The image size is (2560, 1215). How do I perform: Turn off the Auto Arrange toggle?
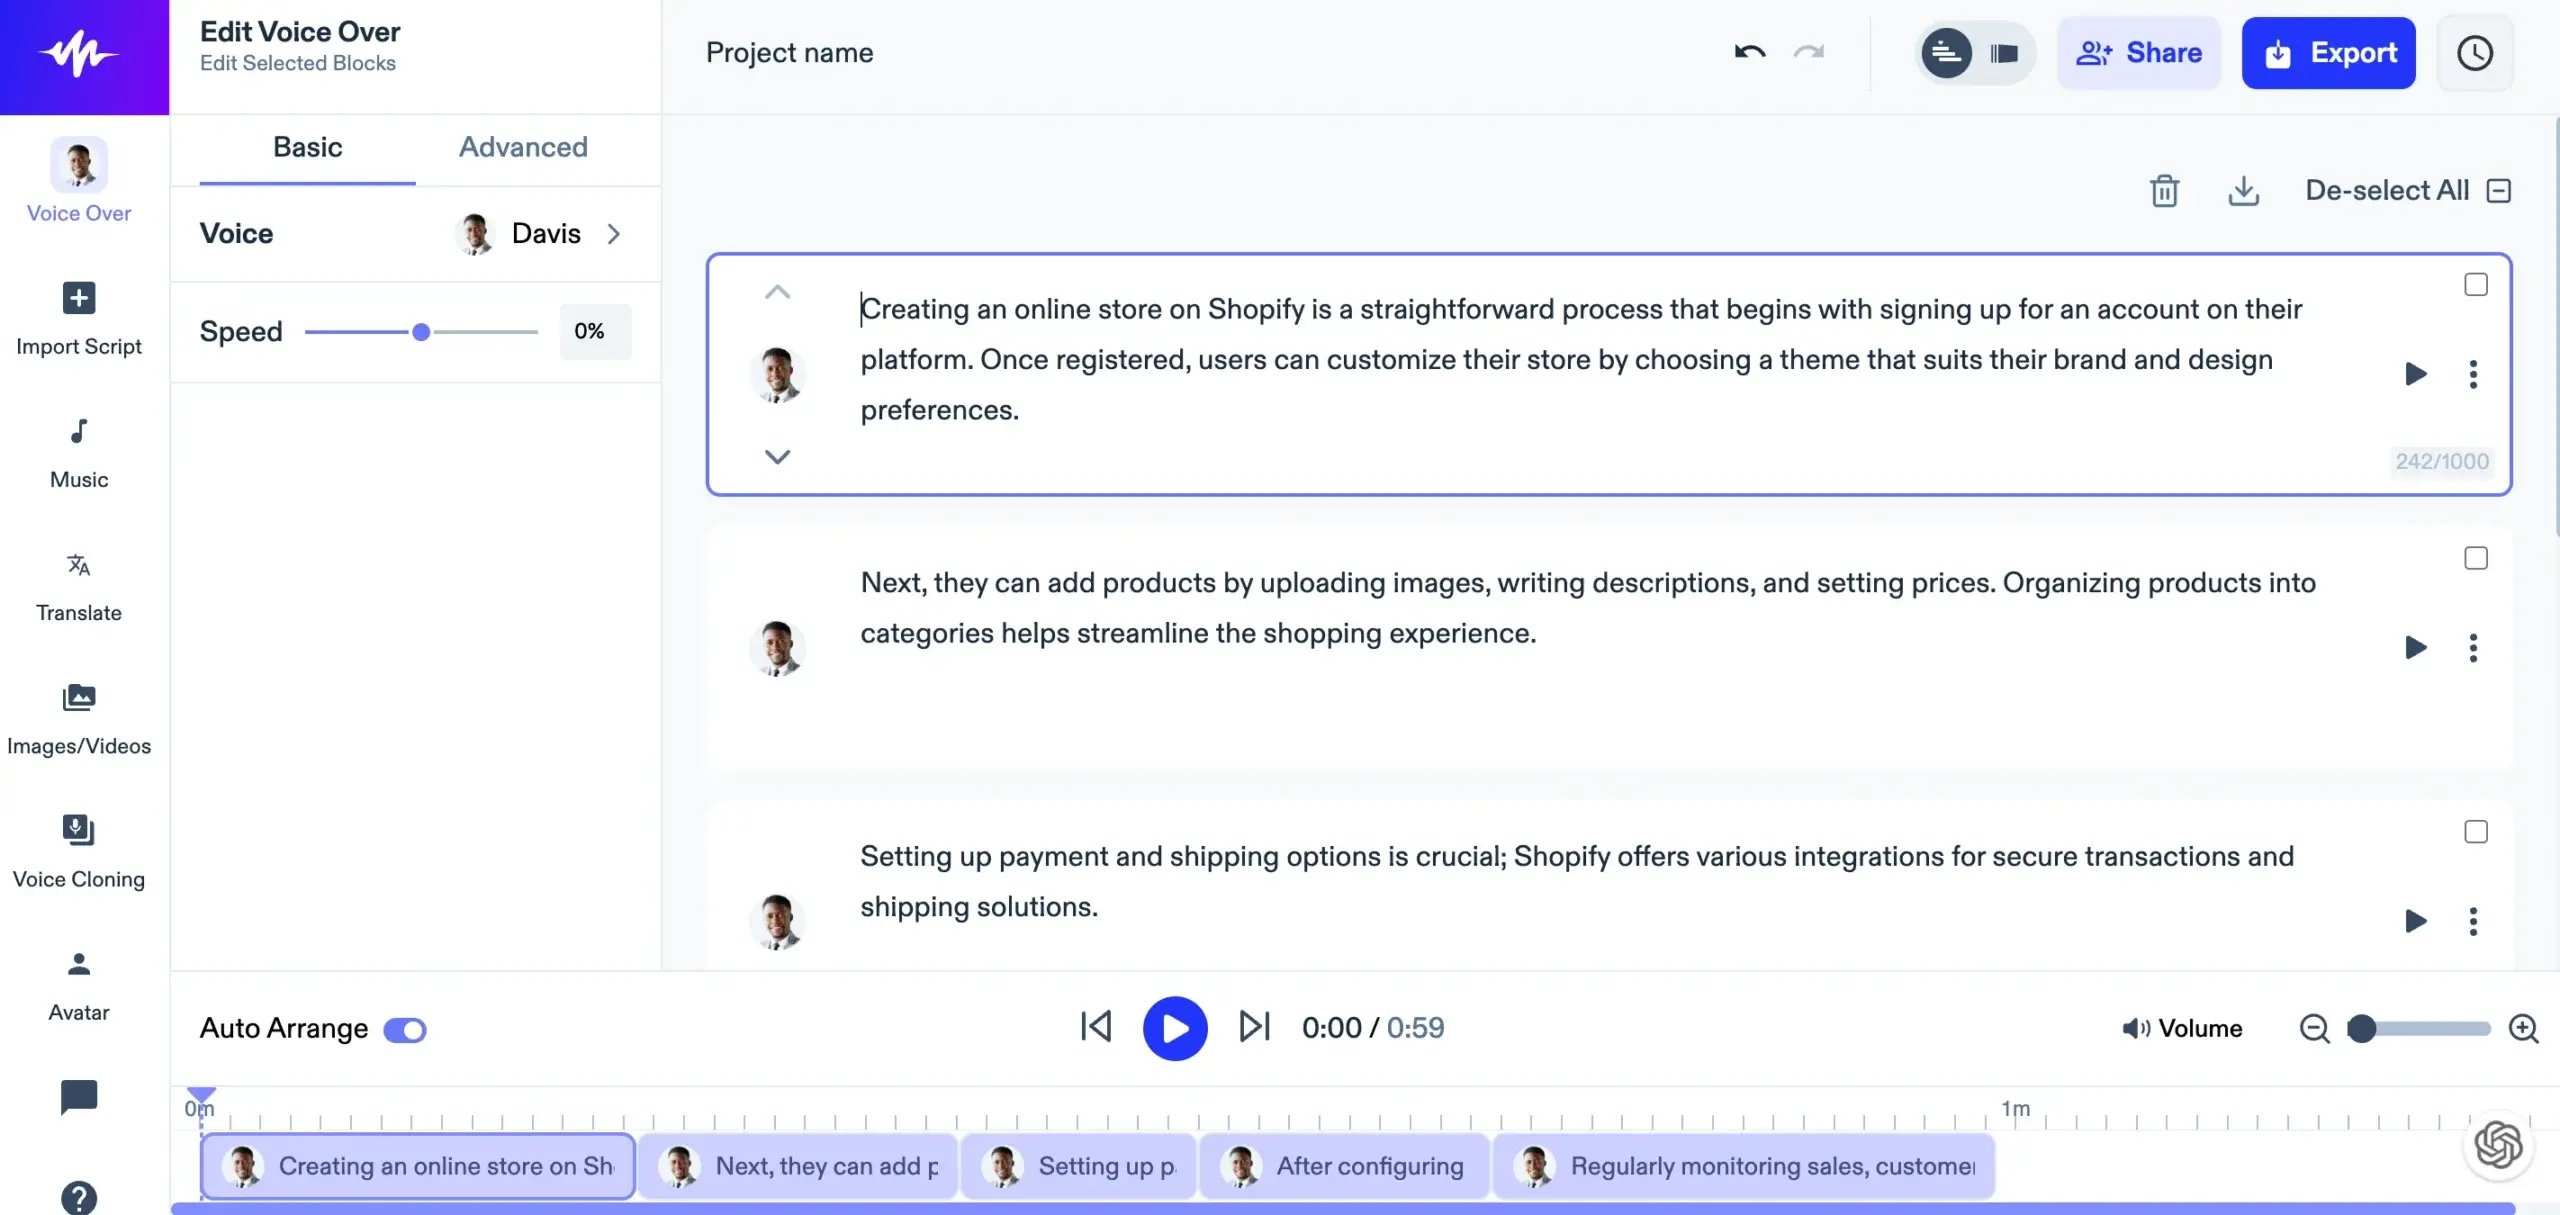pos(405,1029)
